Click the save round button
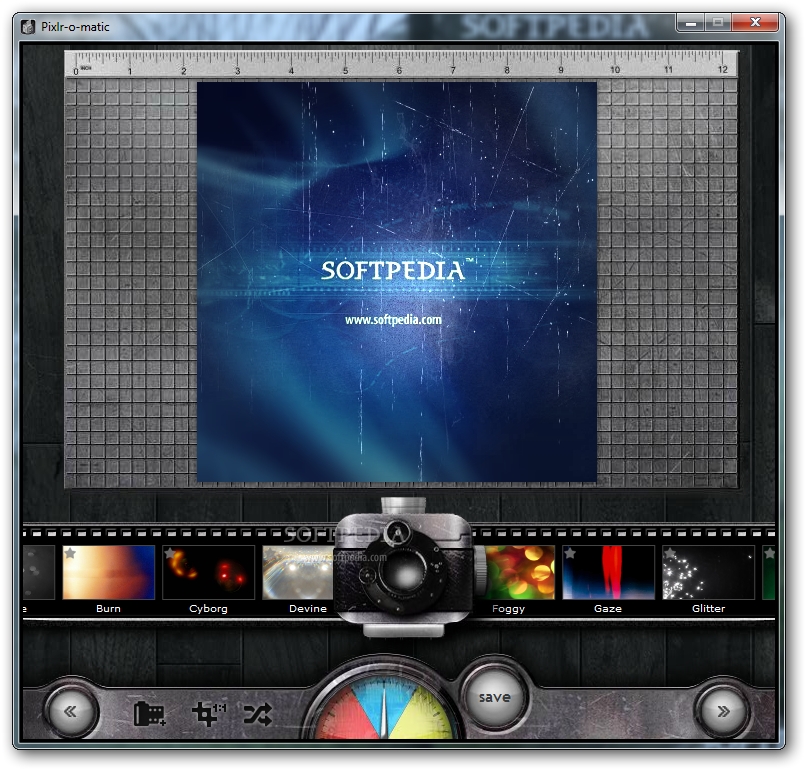The image size is (806, 770). coord(494,698)
